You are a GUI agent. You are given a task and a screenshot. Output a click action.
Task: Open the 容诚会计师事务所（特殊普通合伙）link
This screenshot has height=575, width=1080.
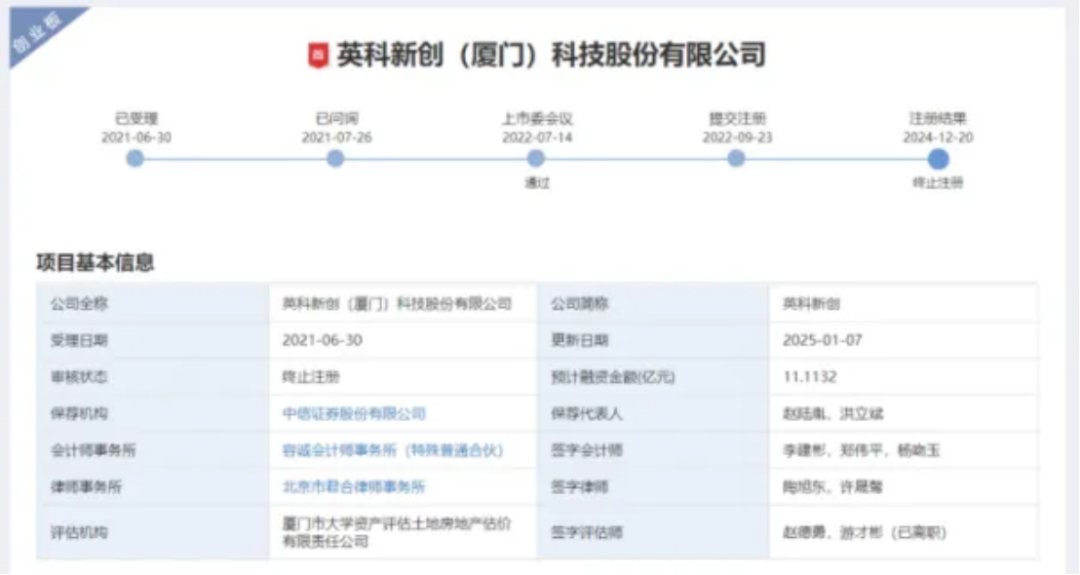393,450
